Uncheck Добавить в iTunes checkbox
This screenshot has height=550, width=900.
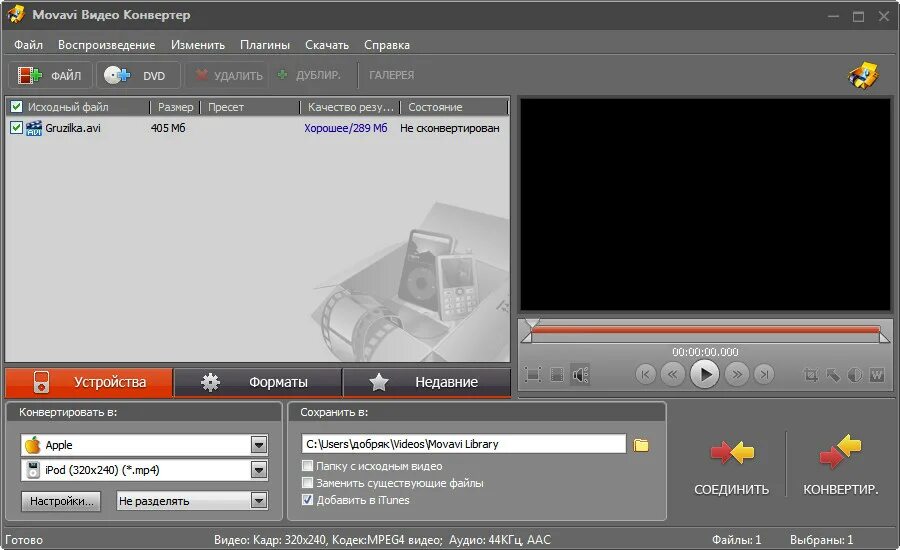(308, 499)
